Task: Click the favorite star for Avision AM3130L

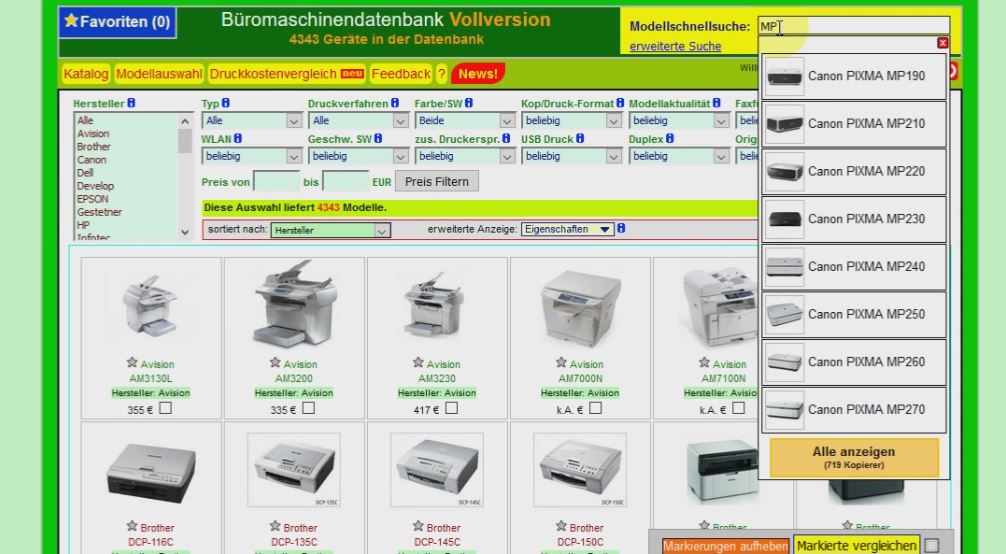Action: pos(132,363)
